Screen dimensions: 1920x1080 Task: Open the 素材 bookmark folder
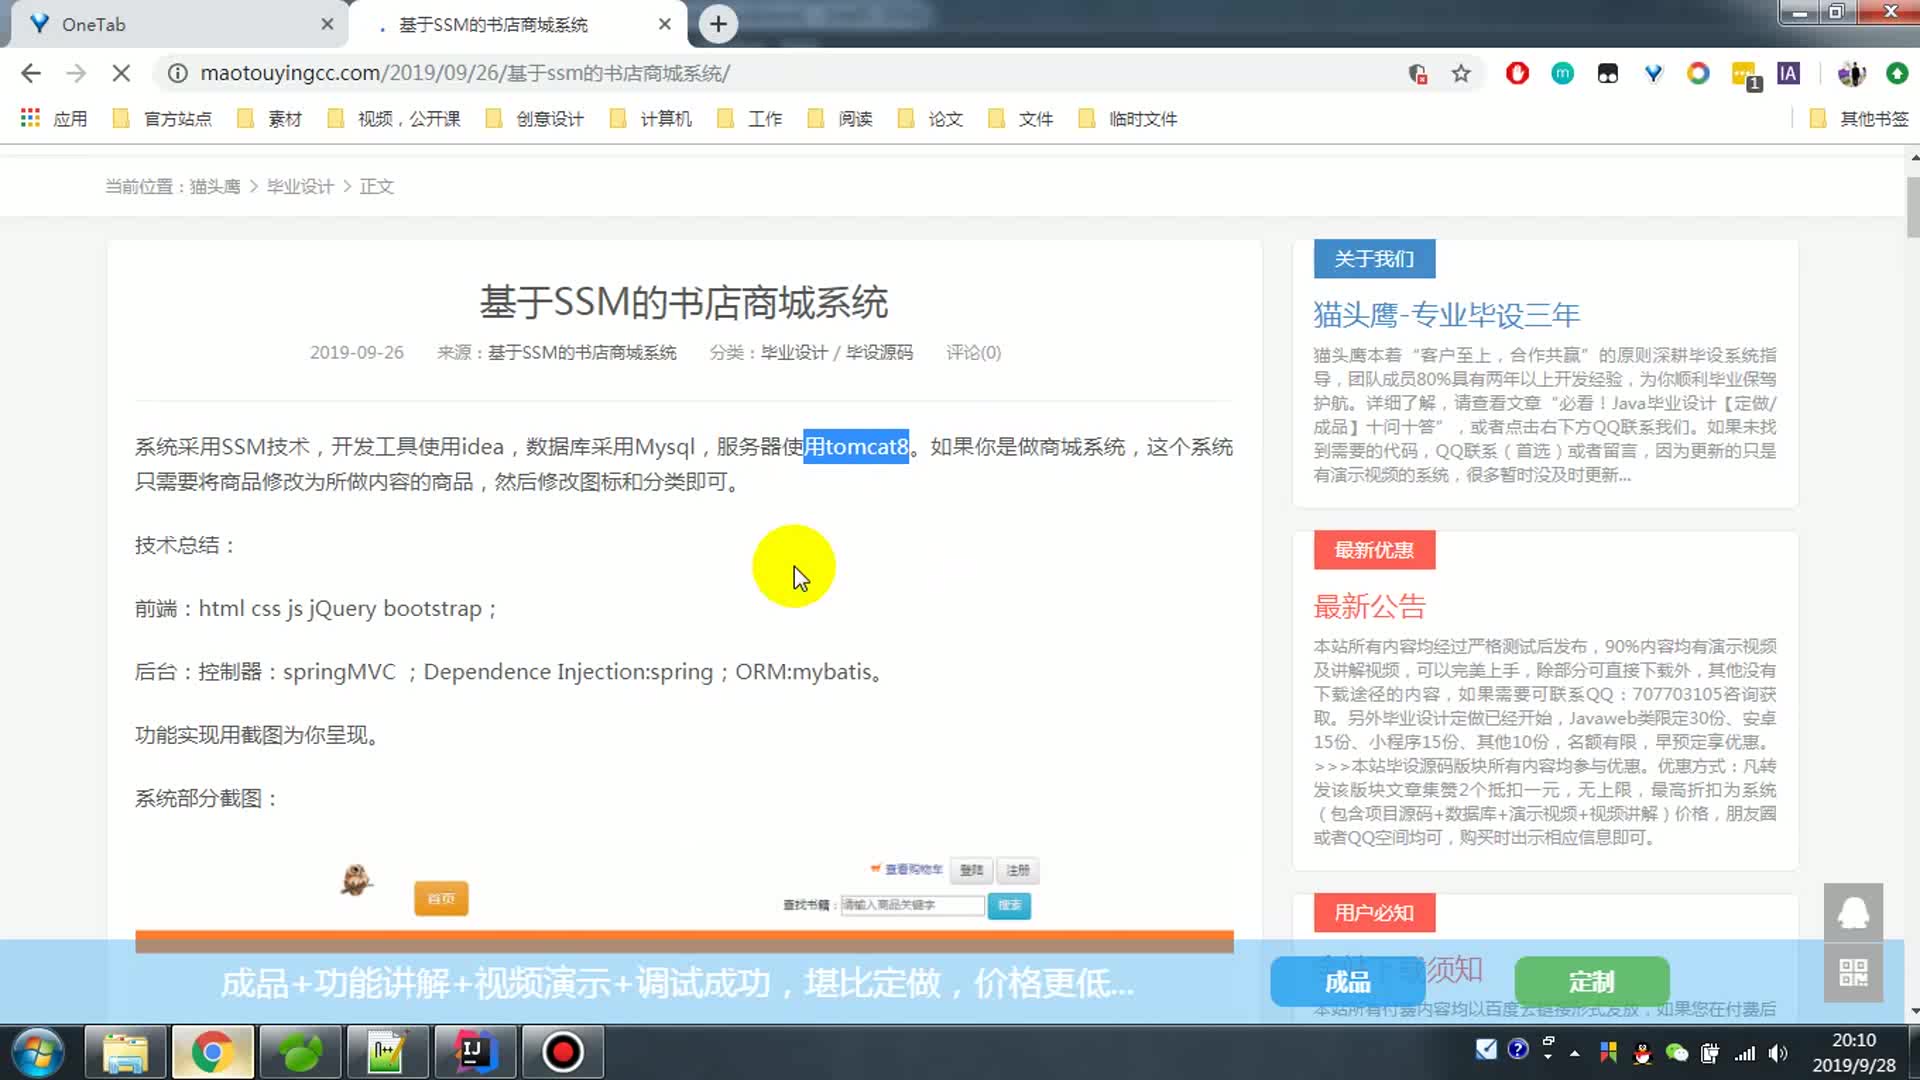click(x=270, y=119)
